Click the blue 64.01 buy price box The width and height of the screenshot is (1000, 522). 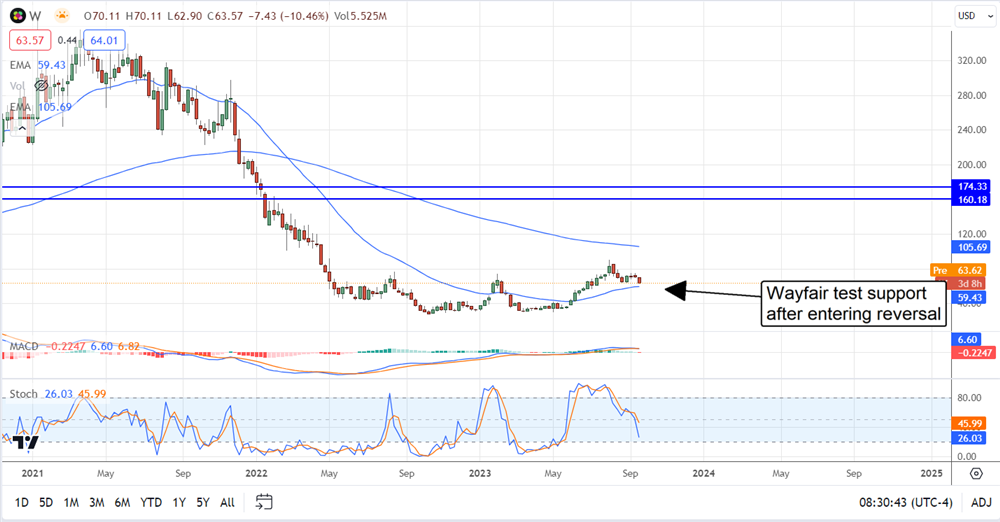104,40
